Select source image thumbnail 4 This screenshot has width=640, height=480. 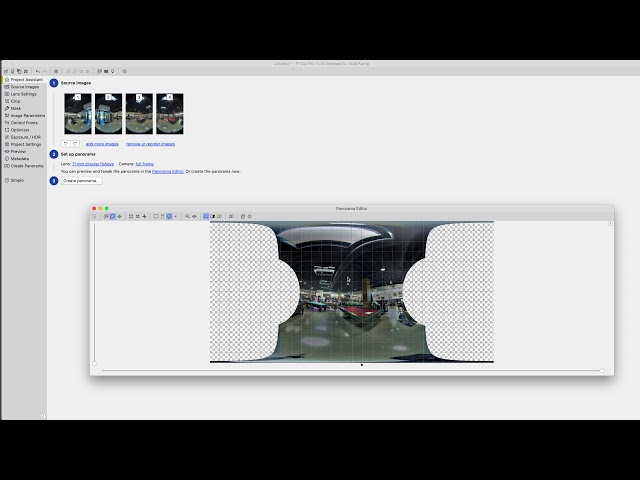pyautogui.click(x=170, y=113)
